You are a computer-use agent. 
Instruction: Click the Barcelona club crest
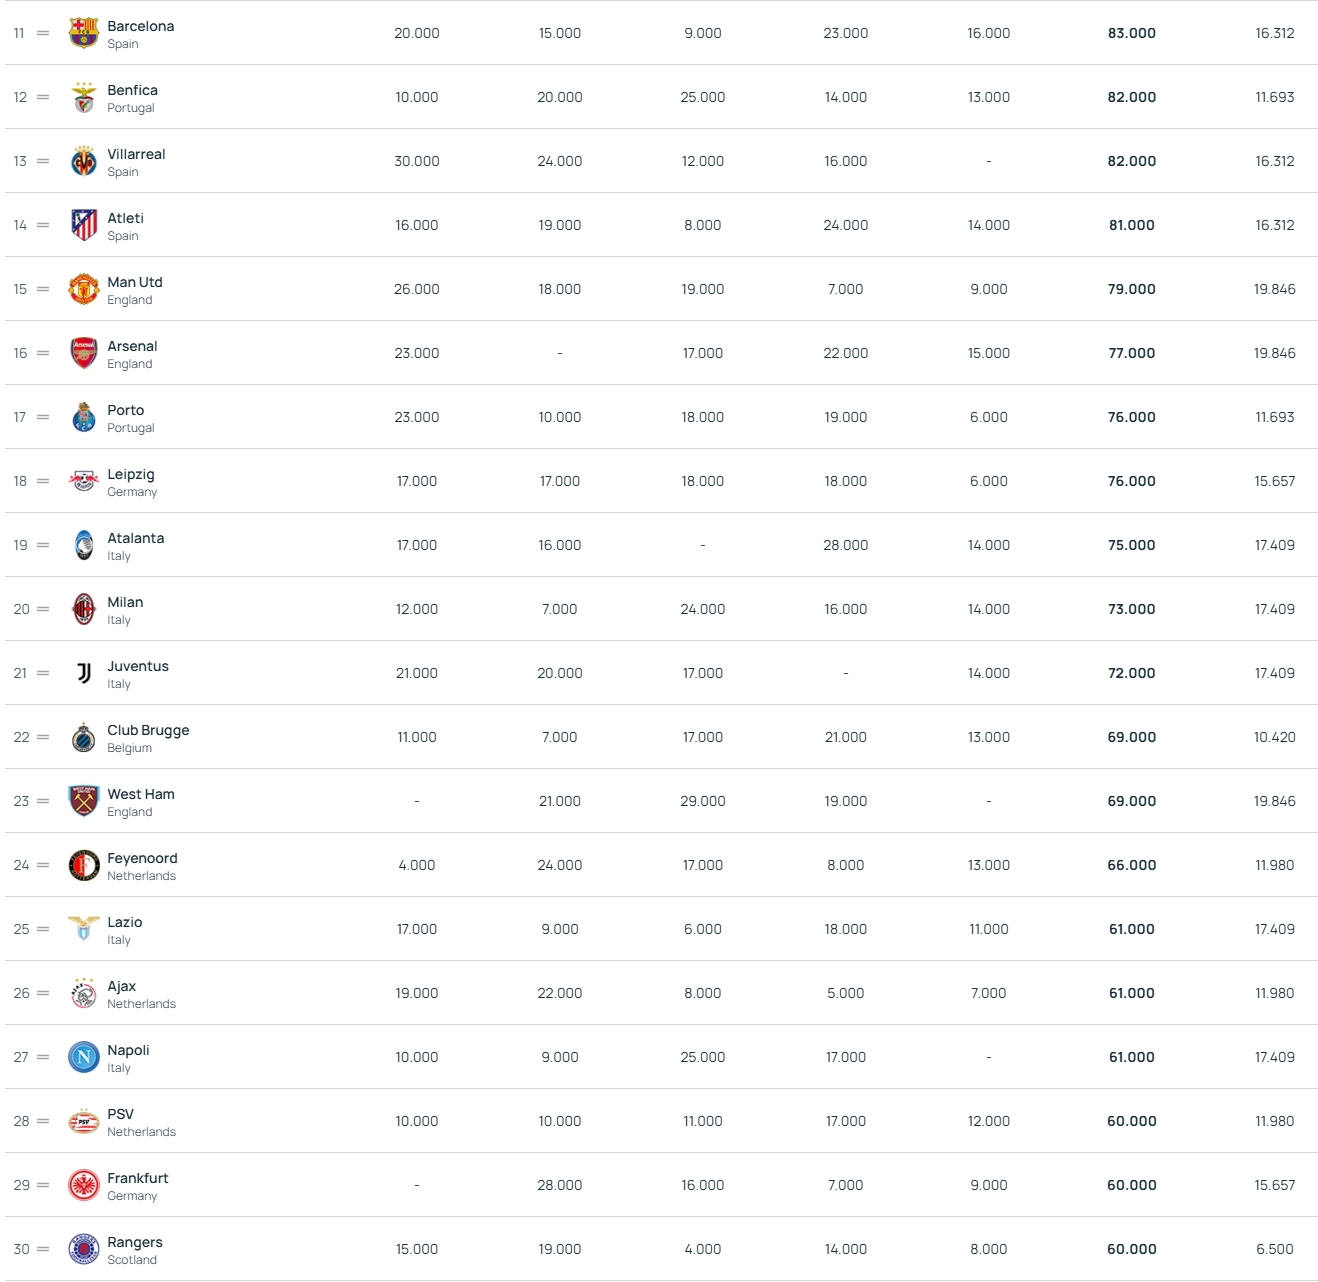coord(84,33)
